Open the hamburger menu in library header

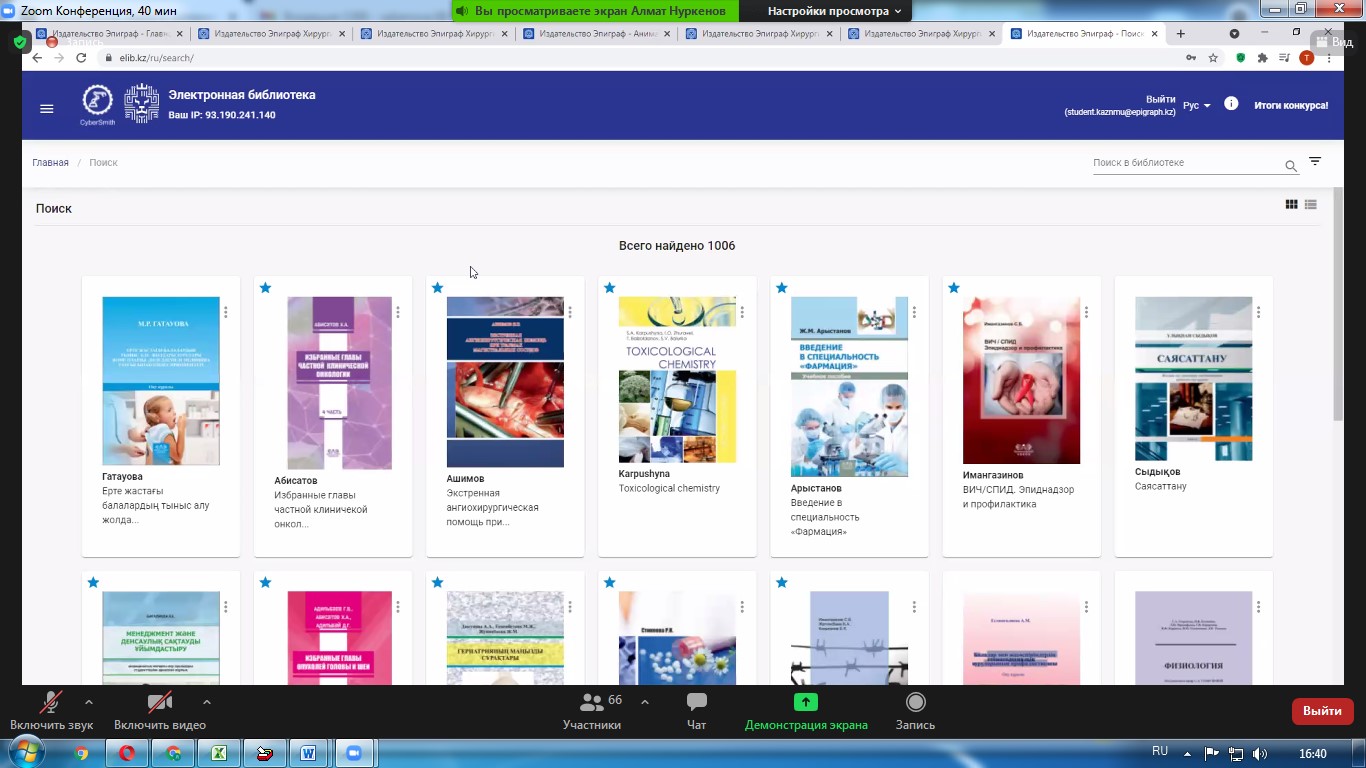[x=46, y=109]
